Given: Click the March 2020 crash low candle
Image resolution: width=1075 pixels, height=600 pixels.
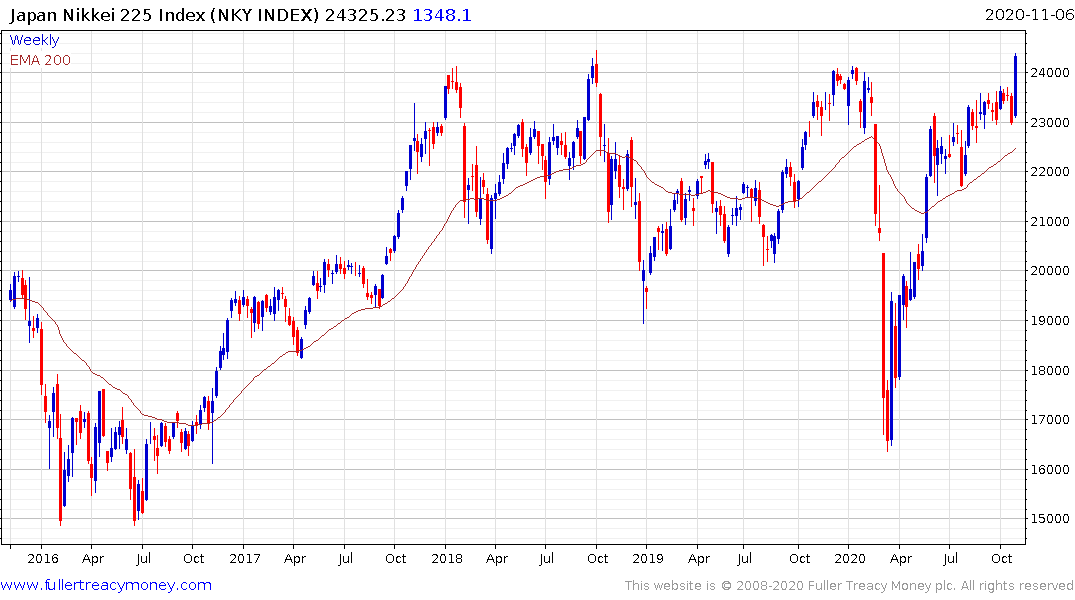Looking at the screenshot, I should 887,417.
